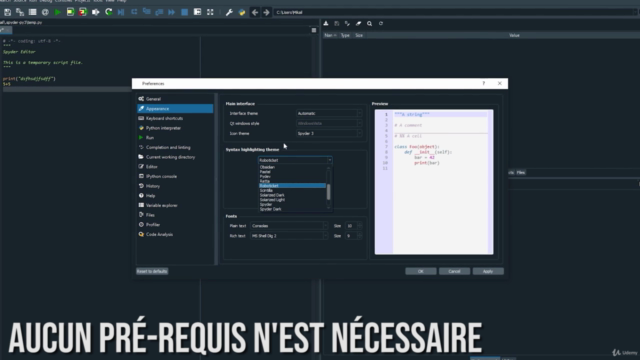Click the Re-run last script icon
The width and height of the screenshot is (640, 360).
coord(109,13)
